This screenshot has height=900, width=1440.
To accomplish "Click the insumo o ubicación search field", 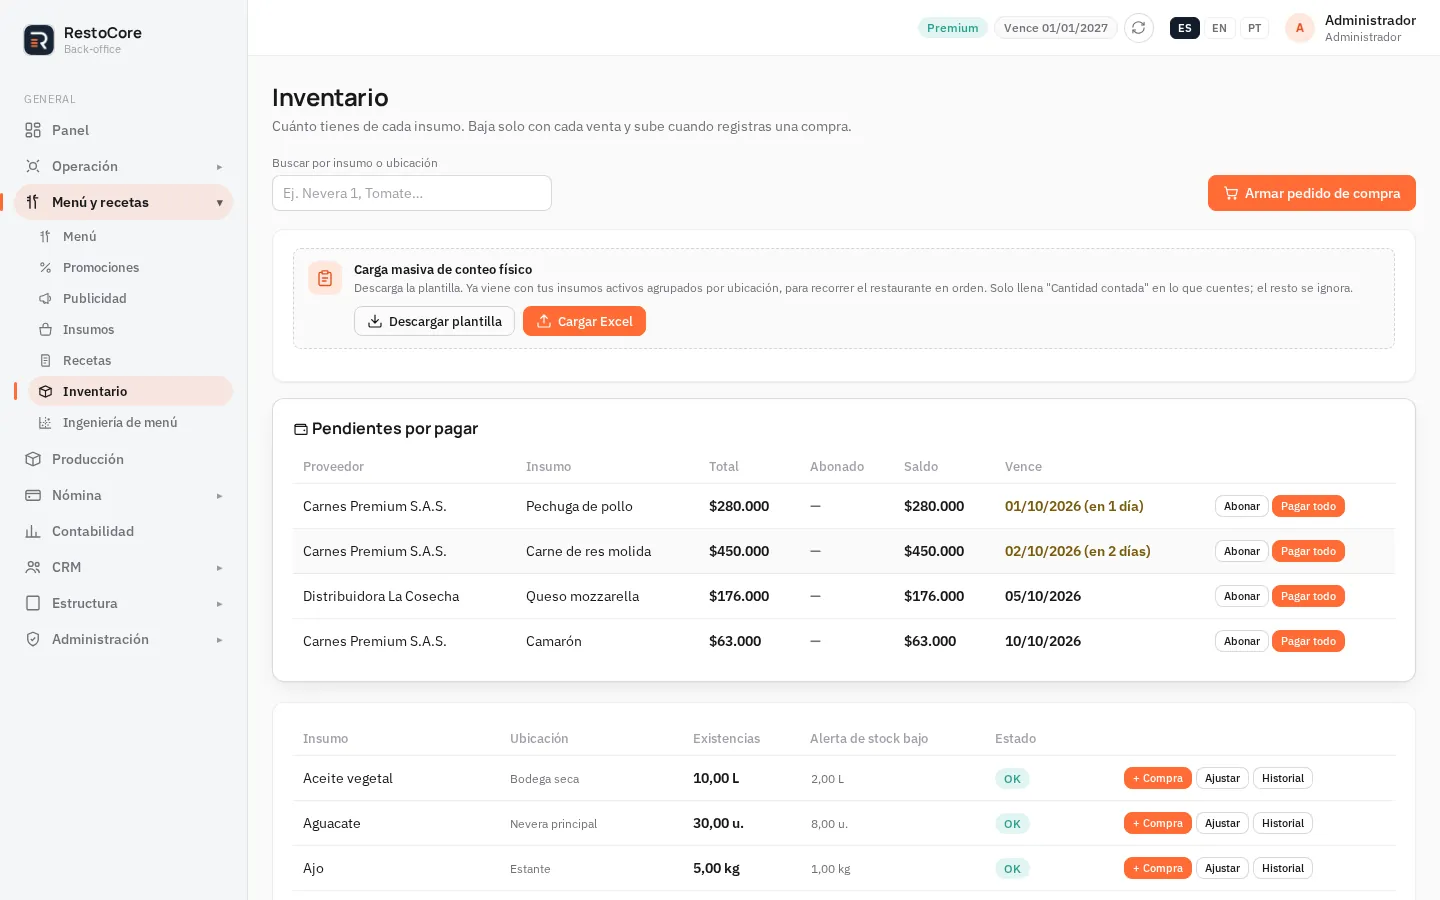I will 412,193.
